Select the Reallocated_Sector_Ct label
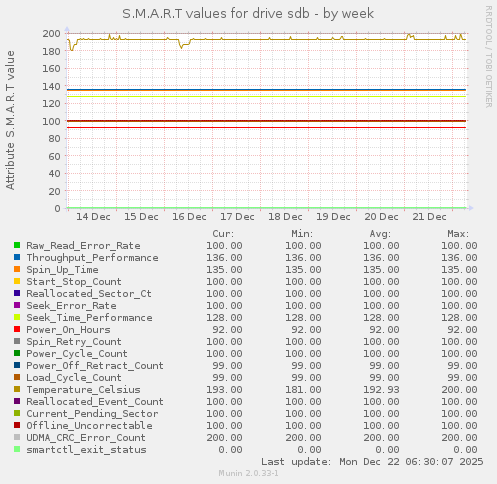497x484 pixels. click(x=89, y=294)
